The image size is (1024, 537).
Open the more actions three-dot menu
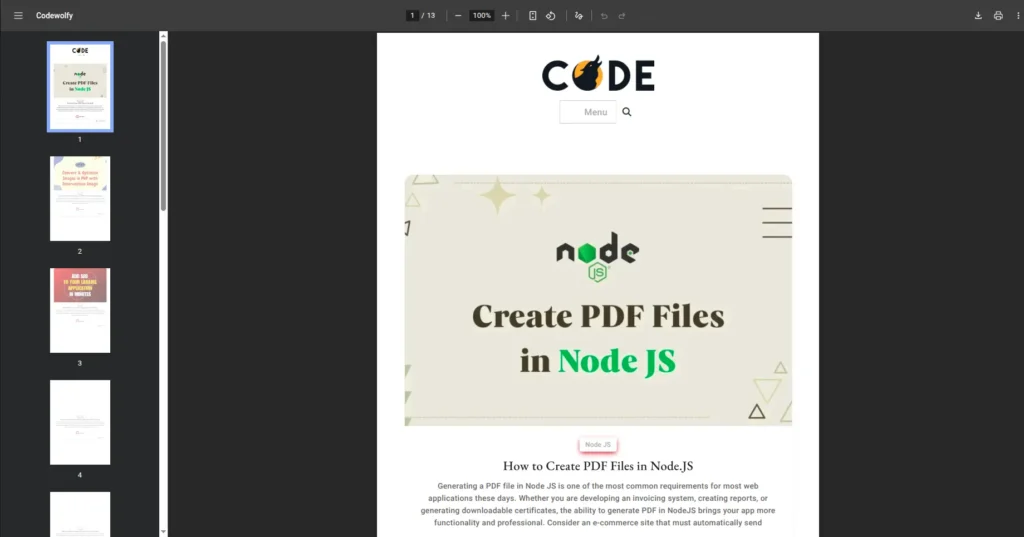[1018, 16]
